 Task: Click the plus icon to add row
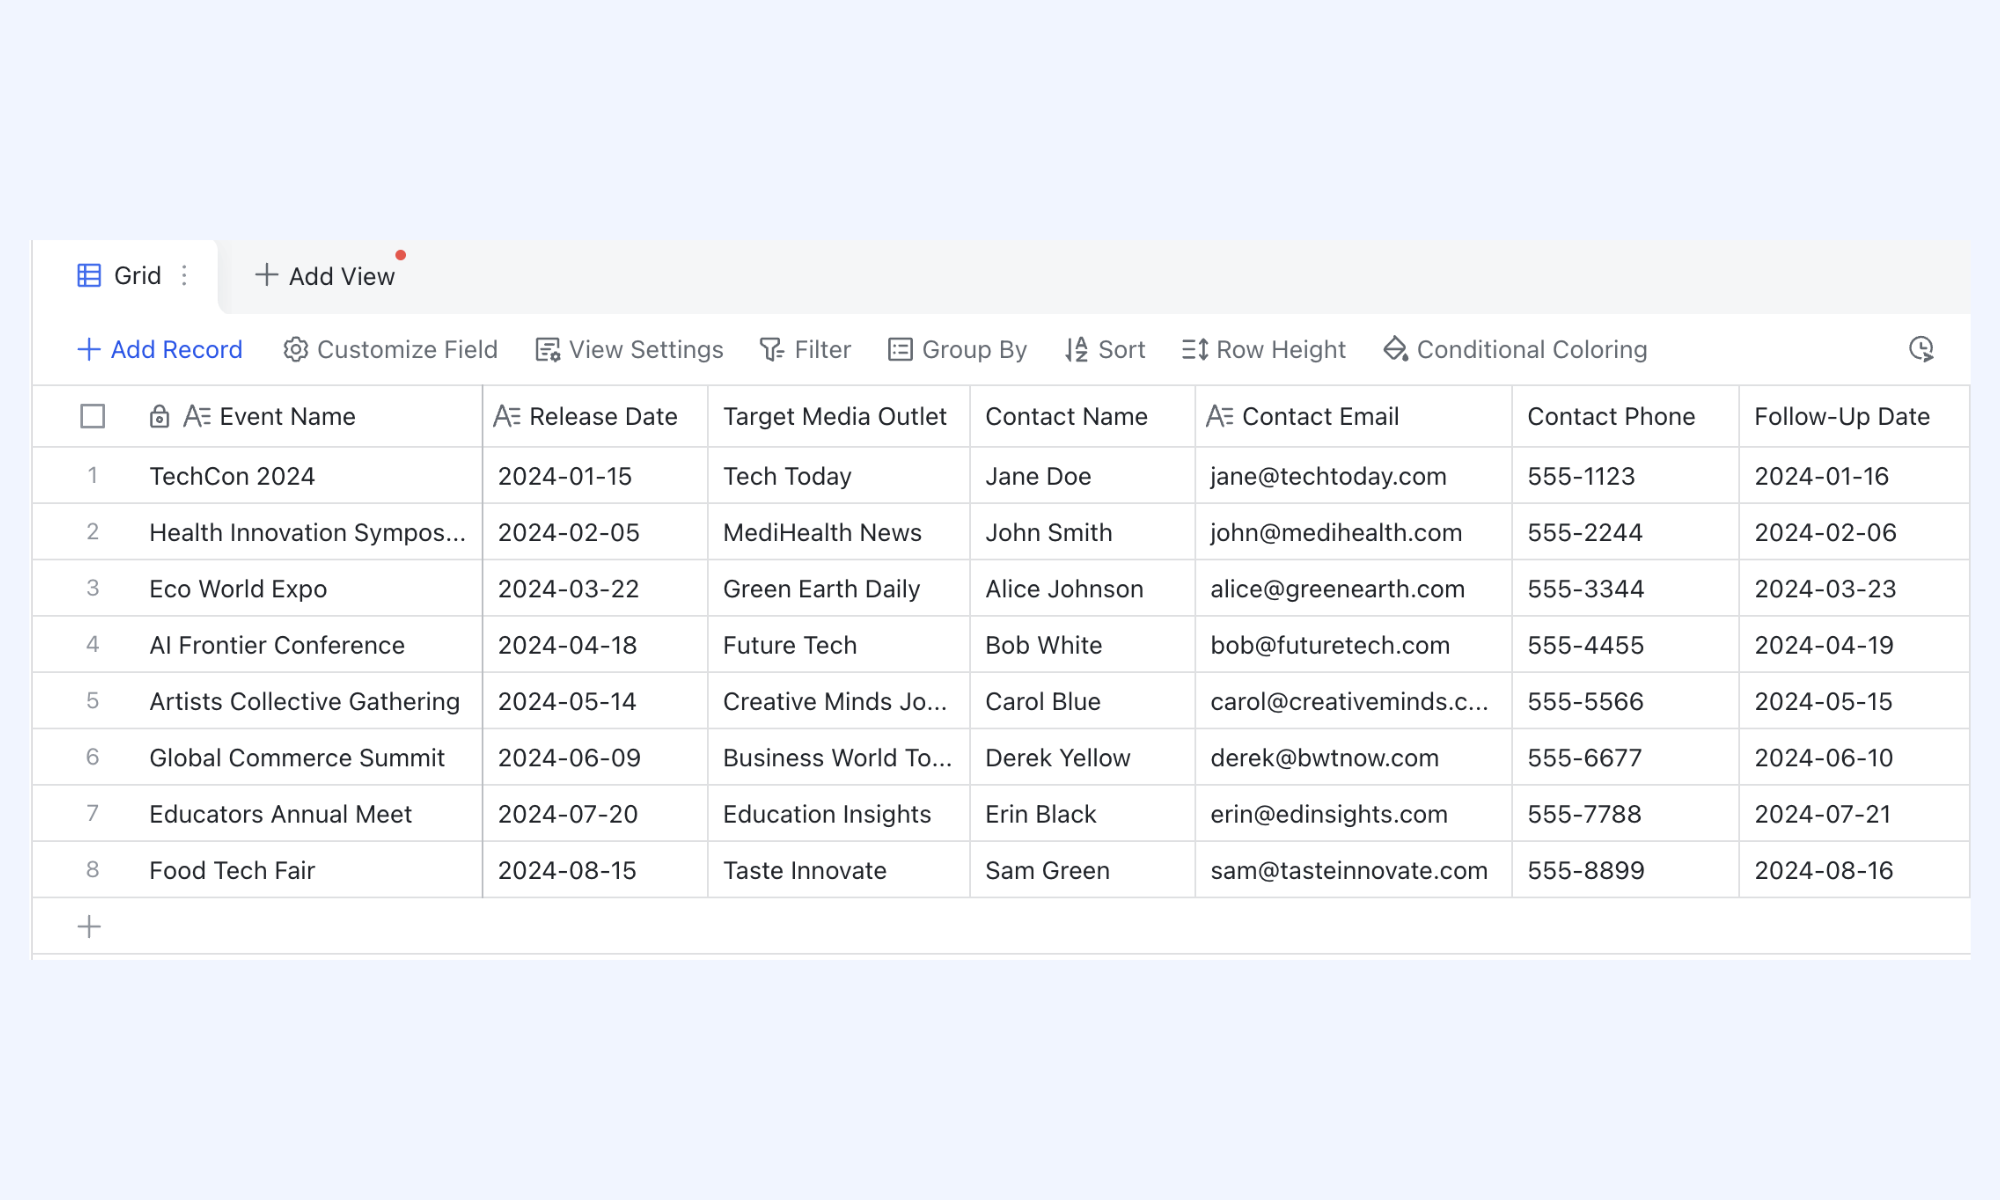click(89, 927)
